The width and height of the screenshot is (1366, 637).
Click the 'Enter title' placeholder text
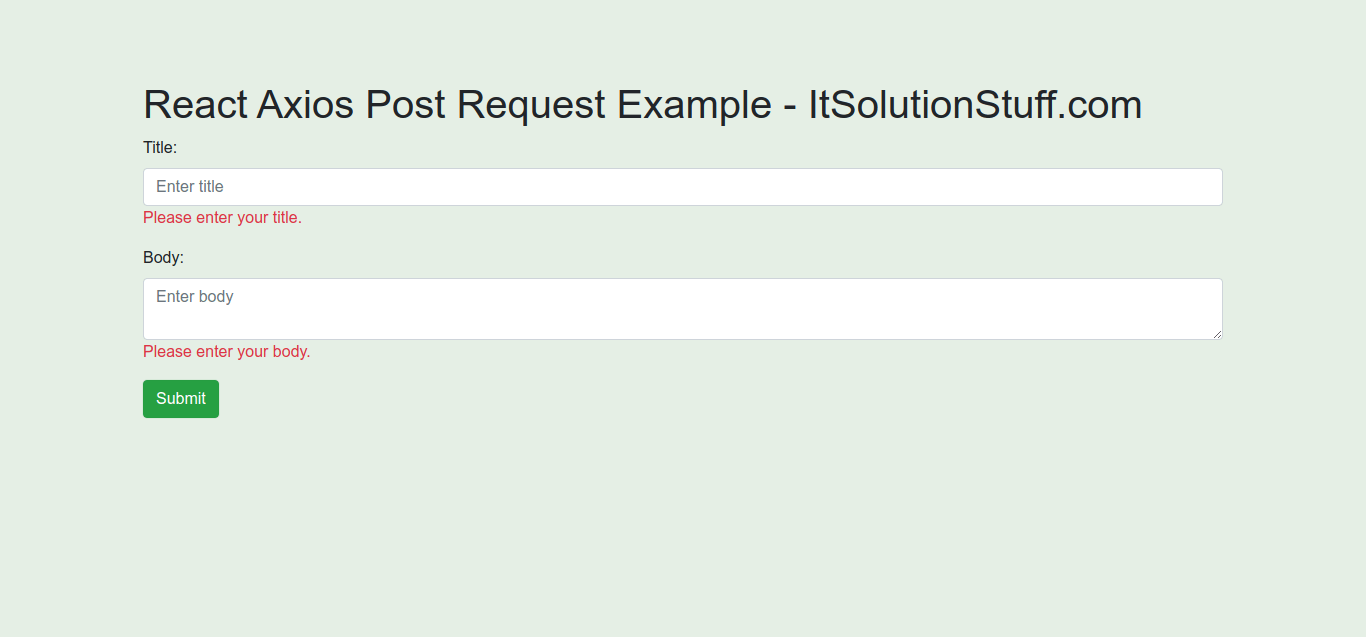189,186
